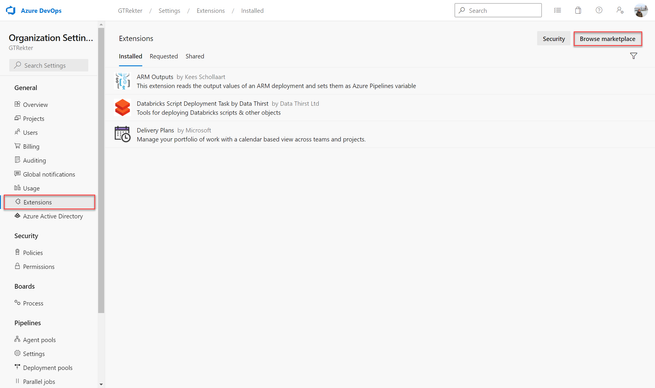Open the help question mark icon
655x388 pixels.
[x=599, y=10]
